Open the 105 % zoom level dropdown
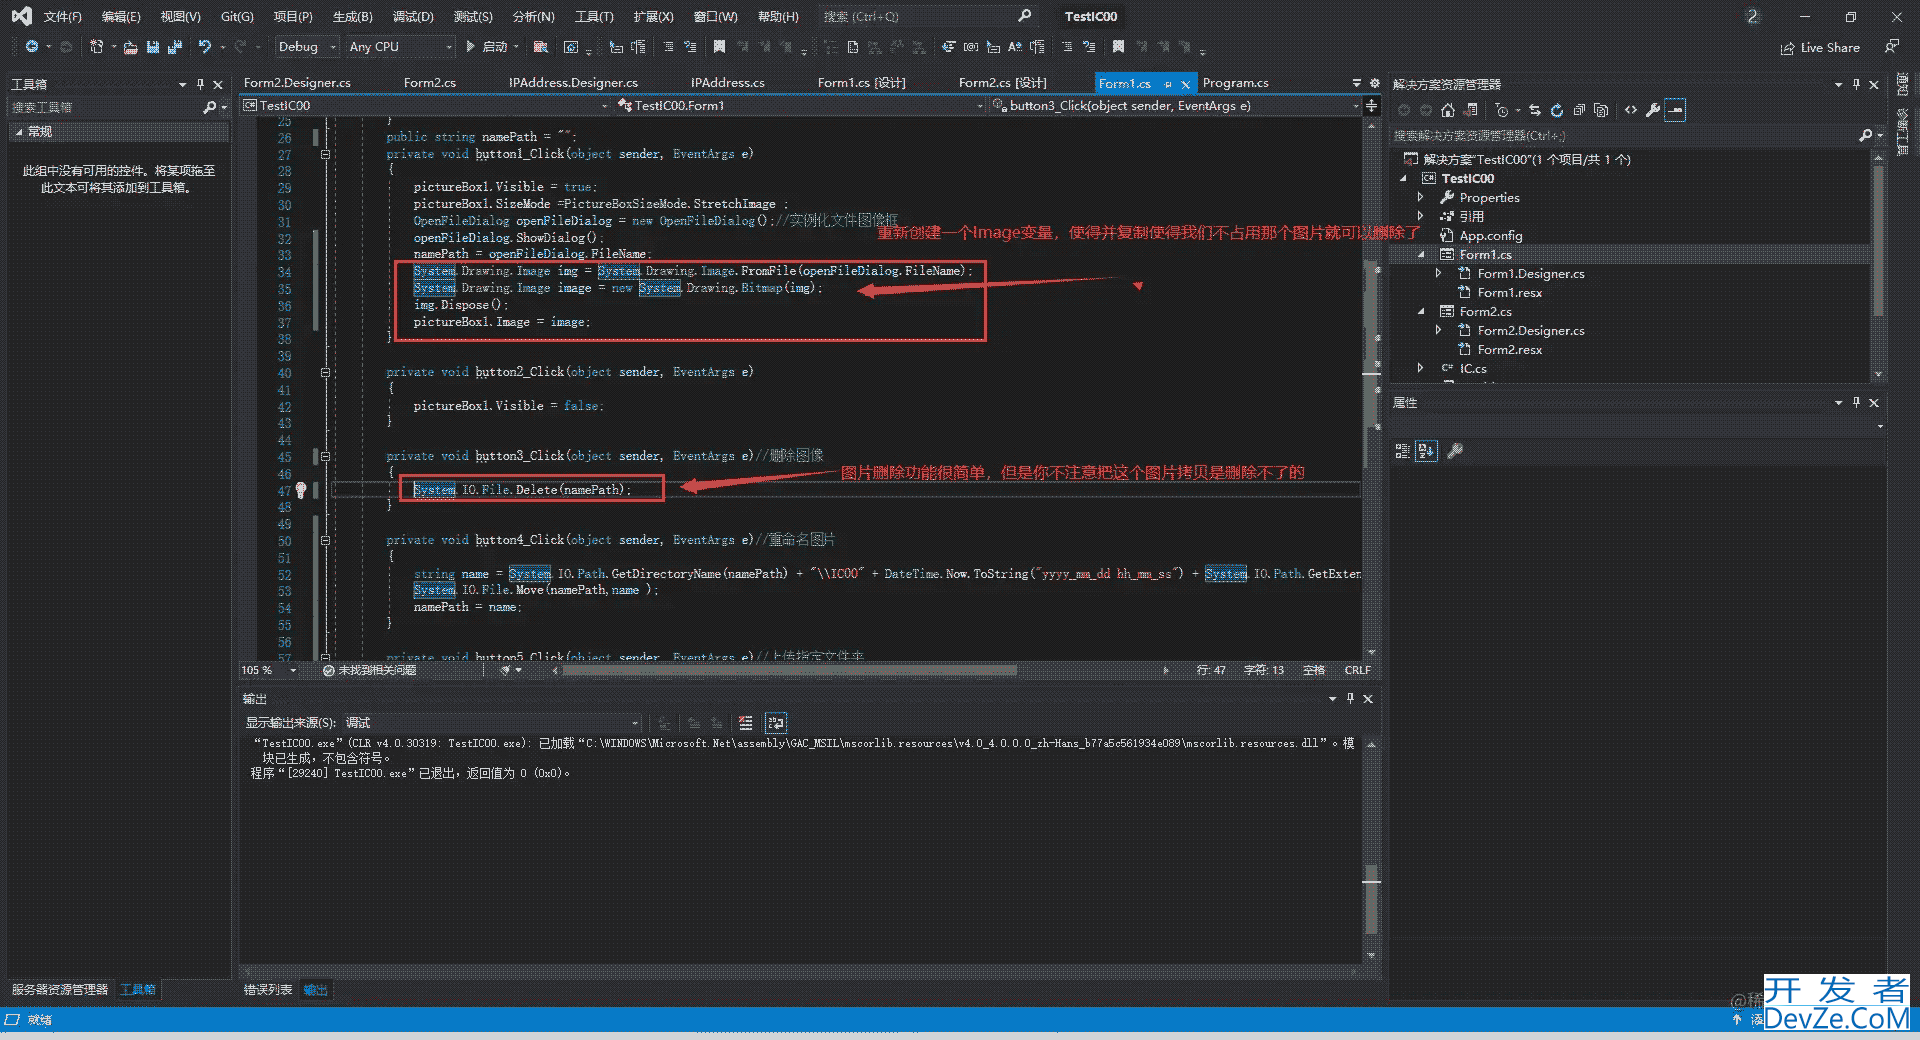The height and width of the screenshot is (1040, 1920). tap(268, 670)
